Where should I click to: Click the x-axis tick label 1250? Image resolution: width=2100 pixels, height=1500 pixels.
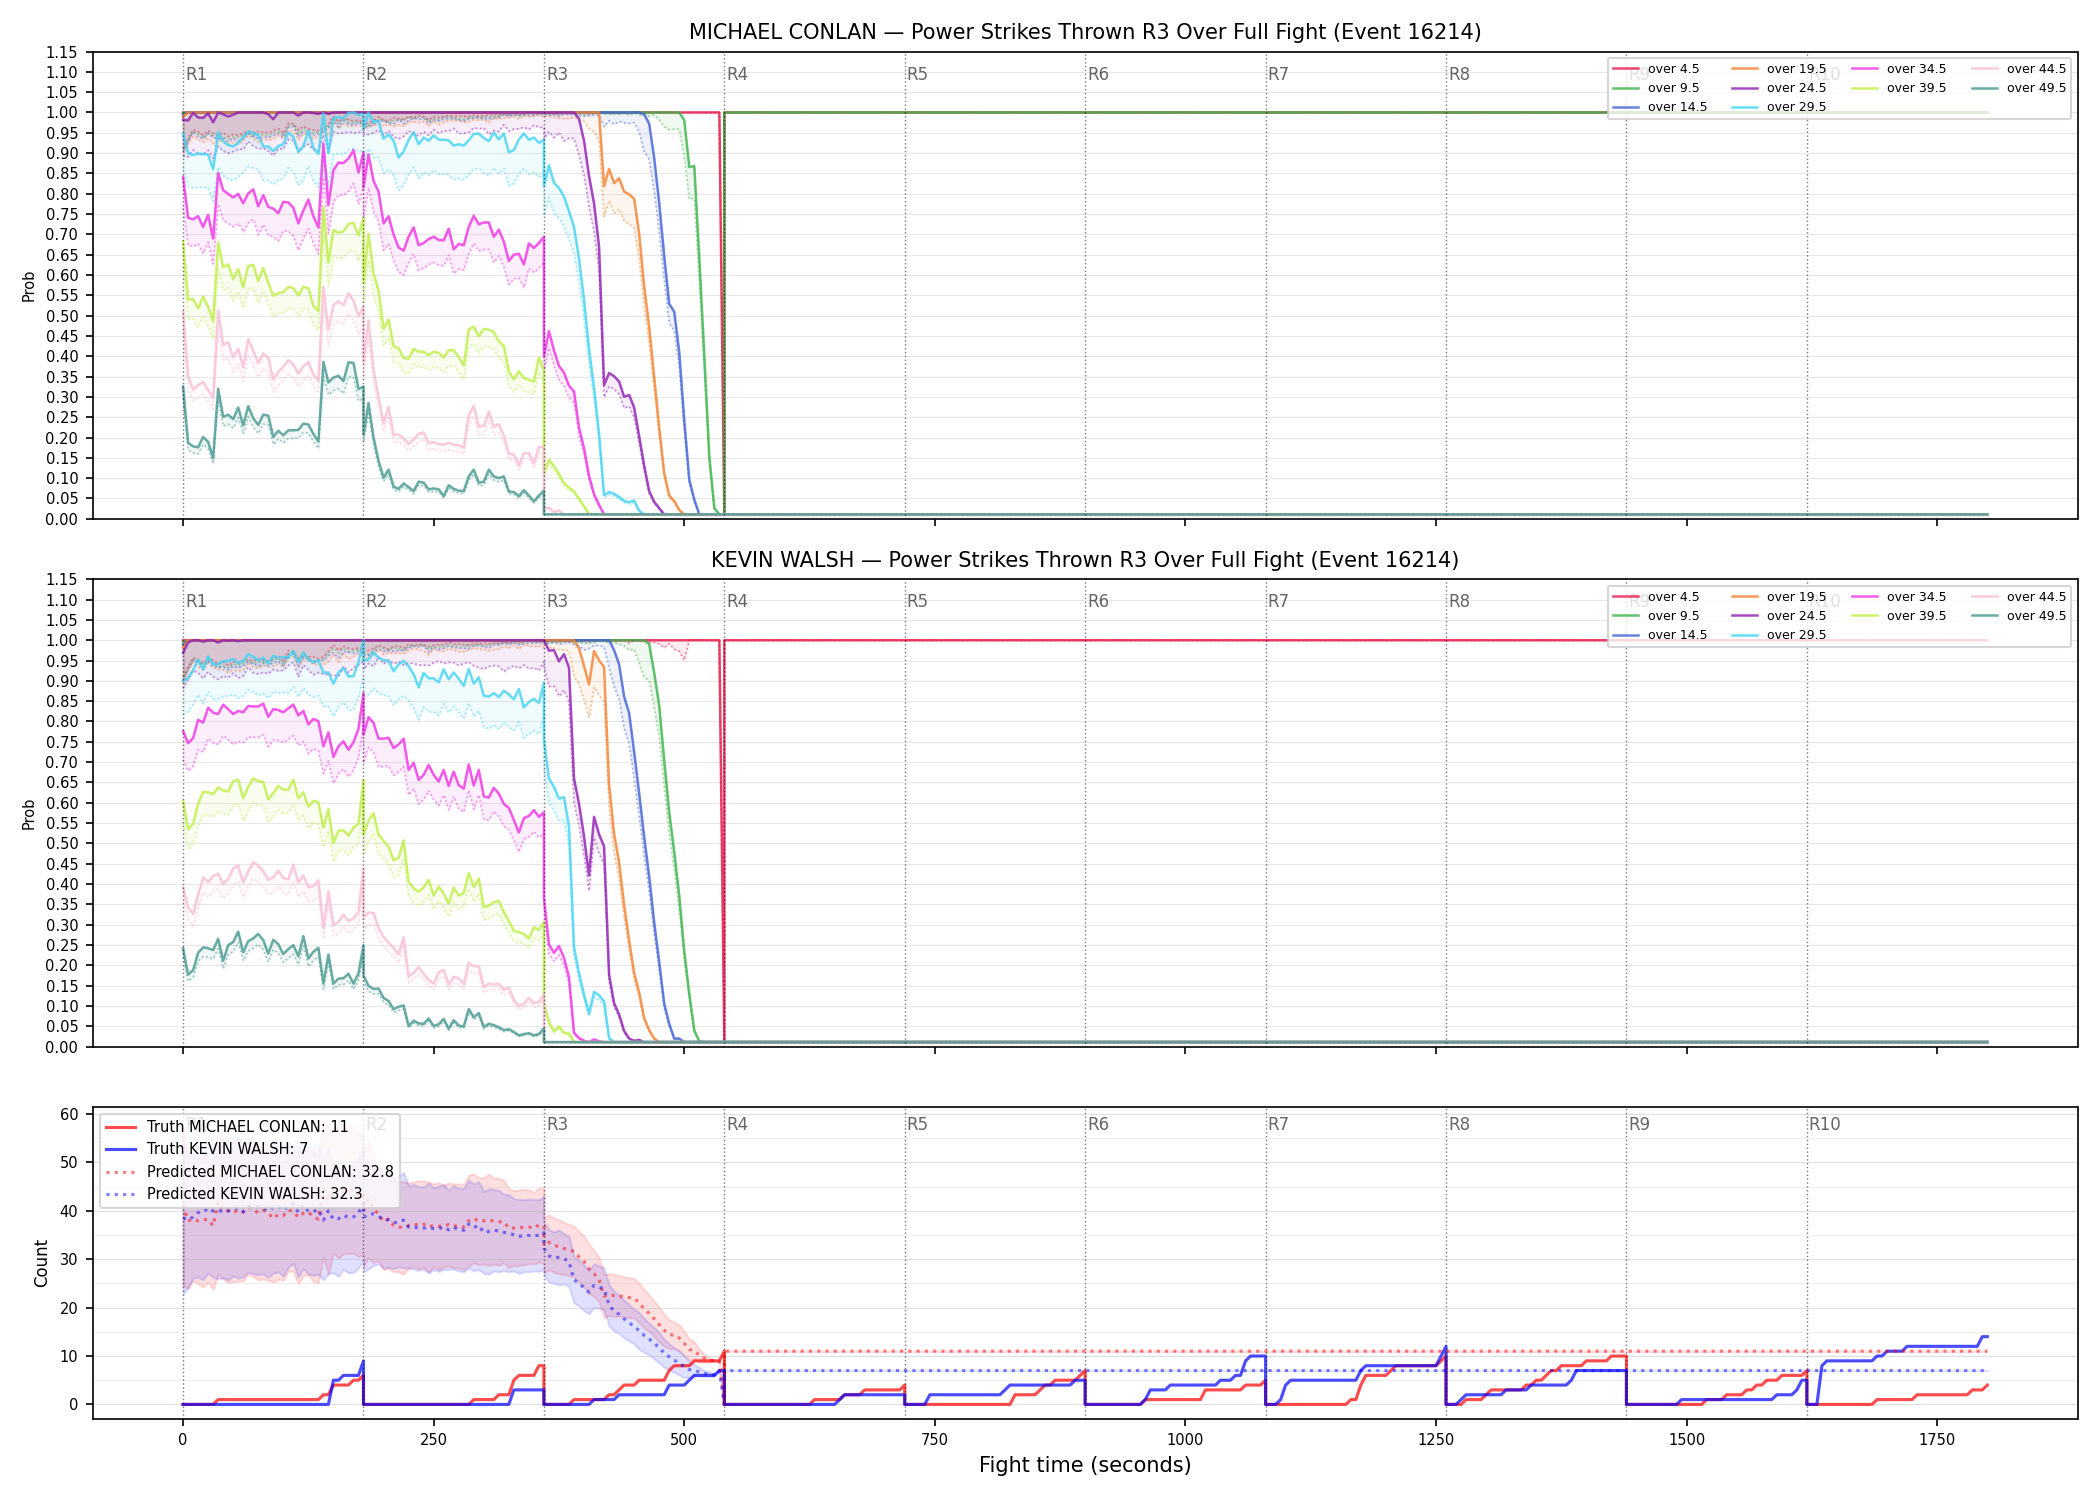[x=1436, y=1439]
